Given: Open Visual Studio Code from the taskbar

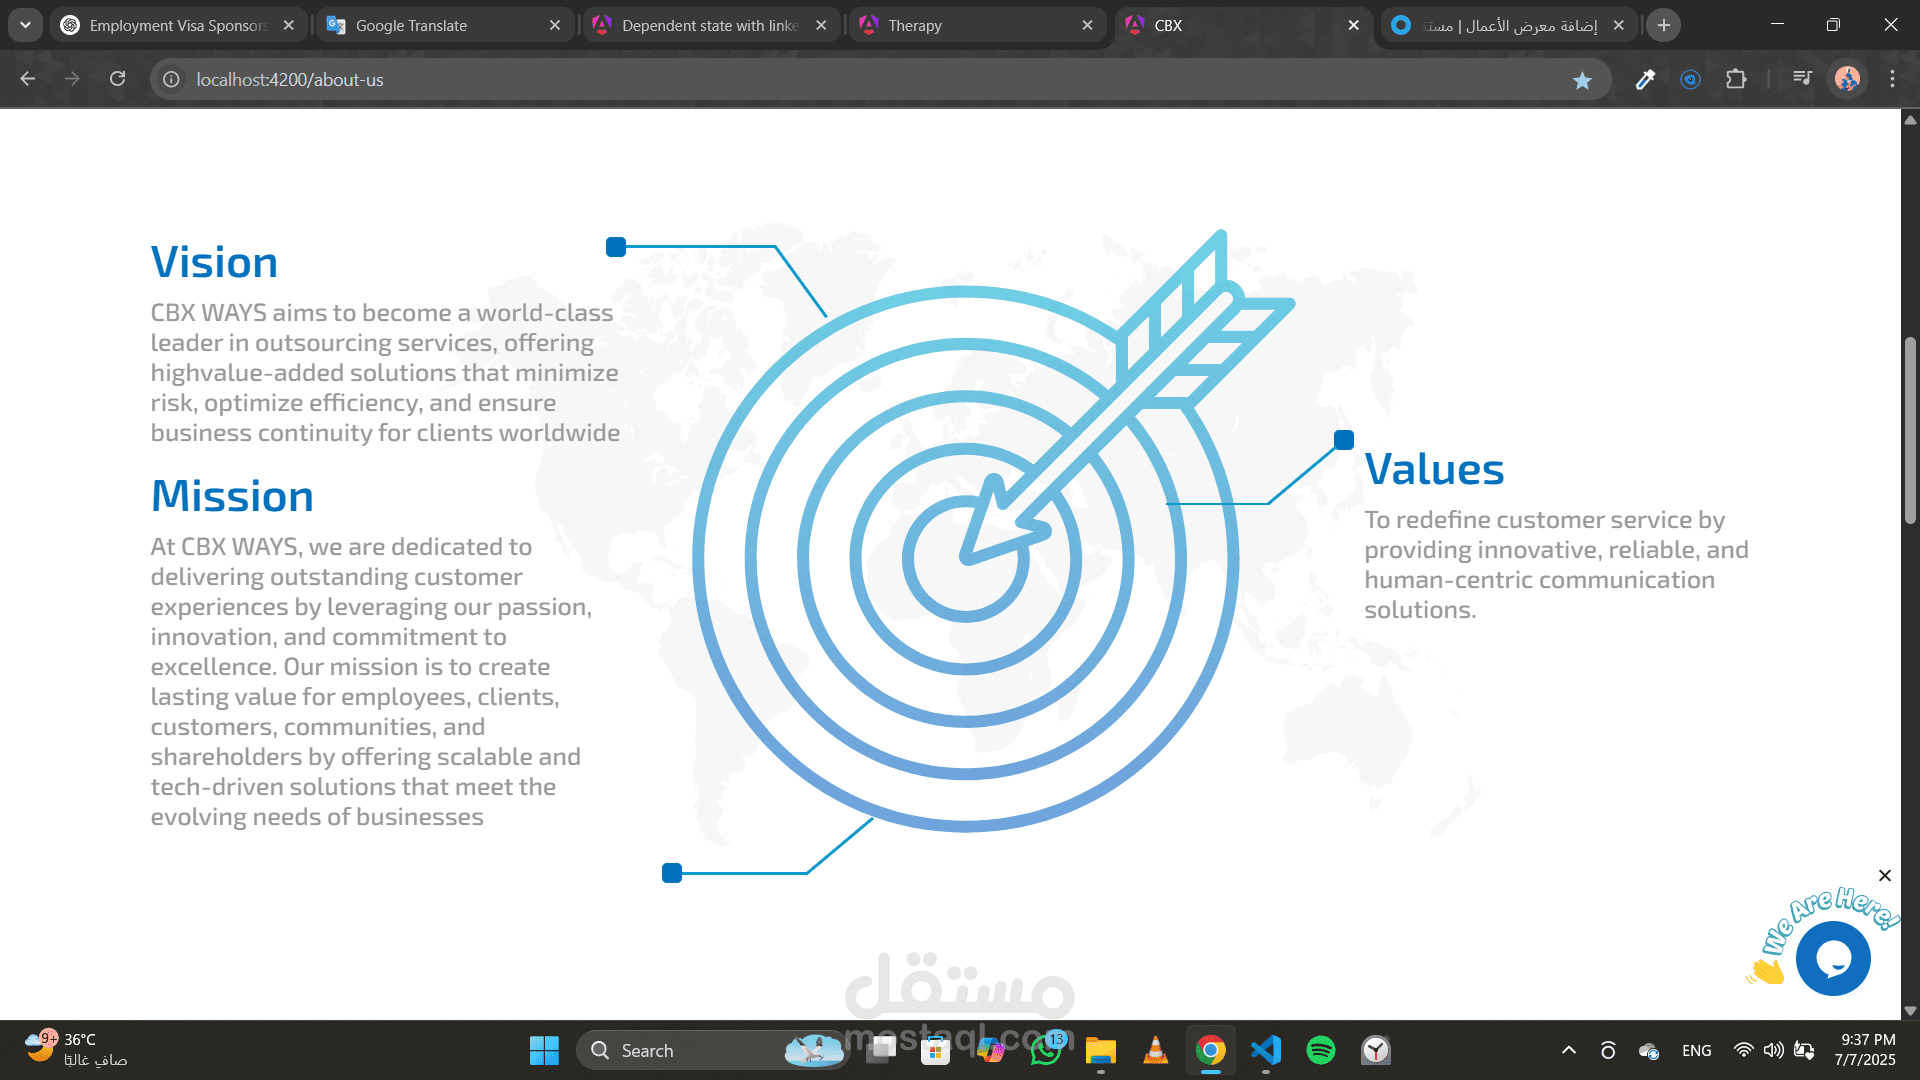Looking at the screenshot, I should [1266, 1051].
